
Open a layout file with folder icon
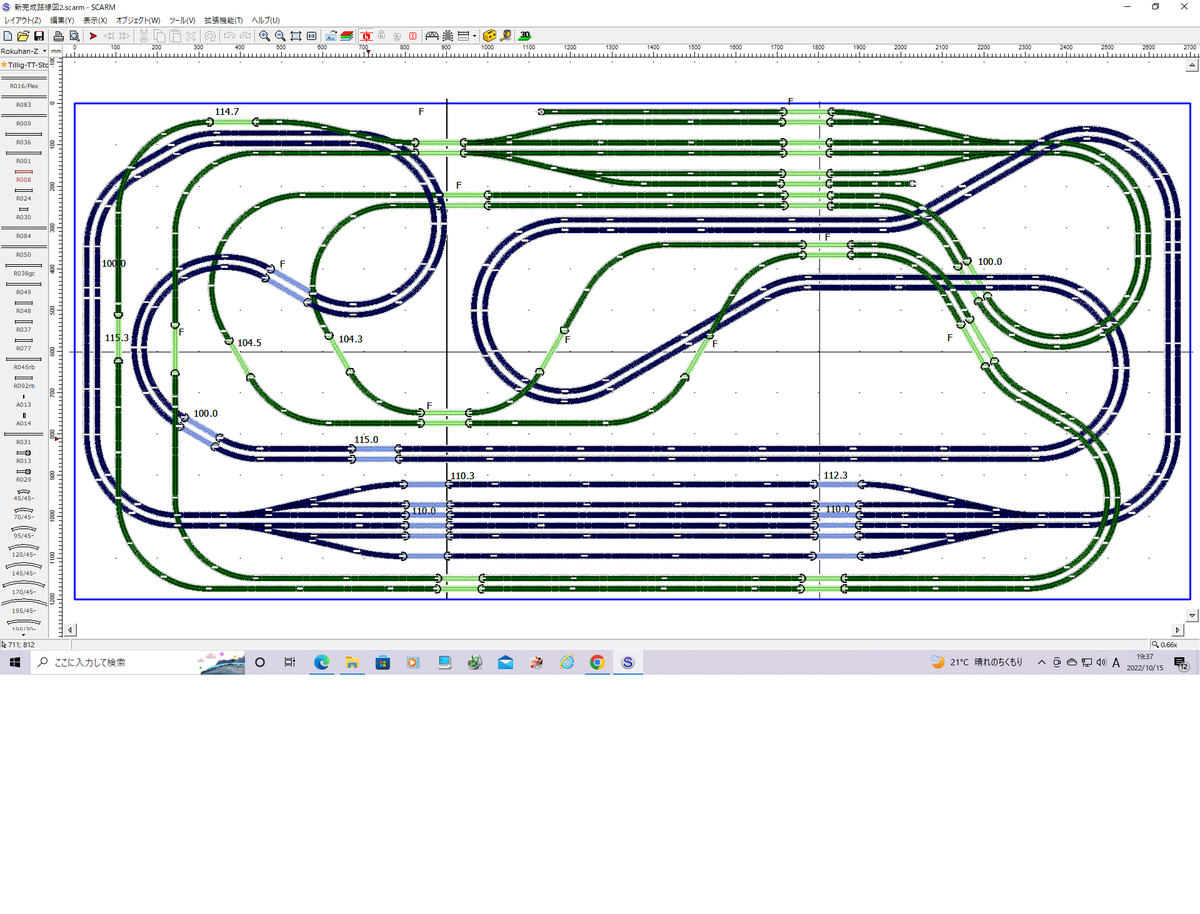point(23,35)
